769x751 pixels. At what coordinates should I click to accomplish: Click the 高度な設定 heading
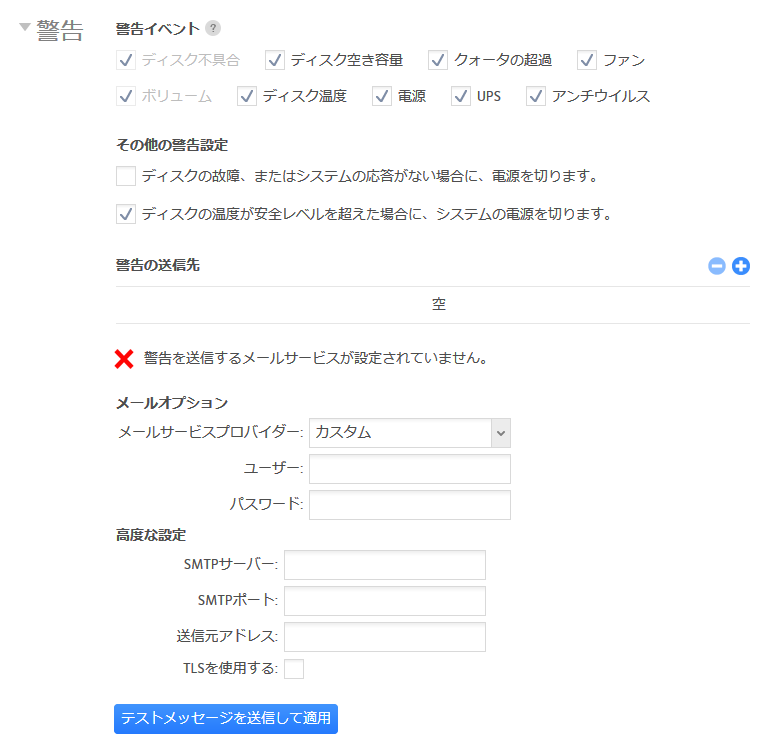pos(151,535)
